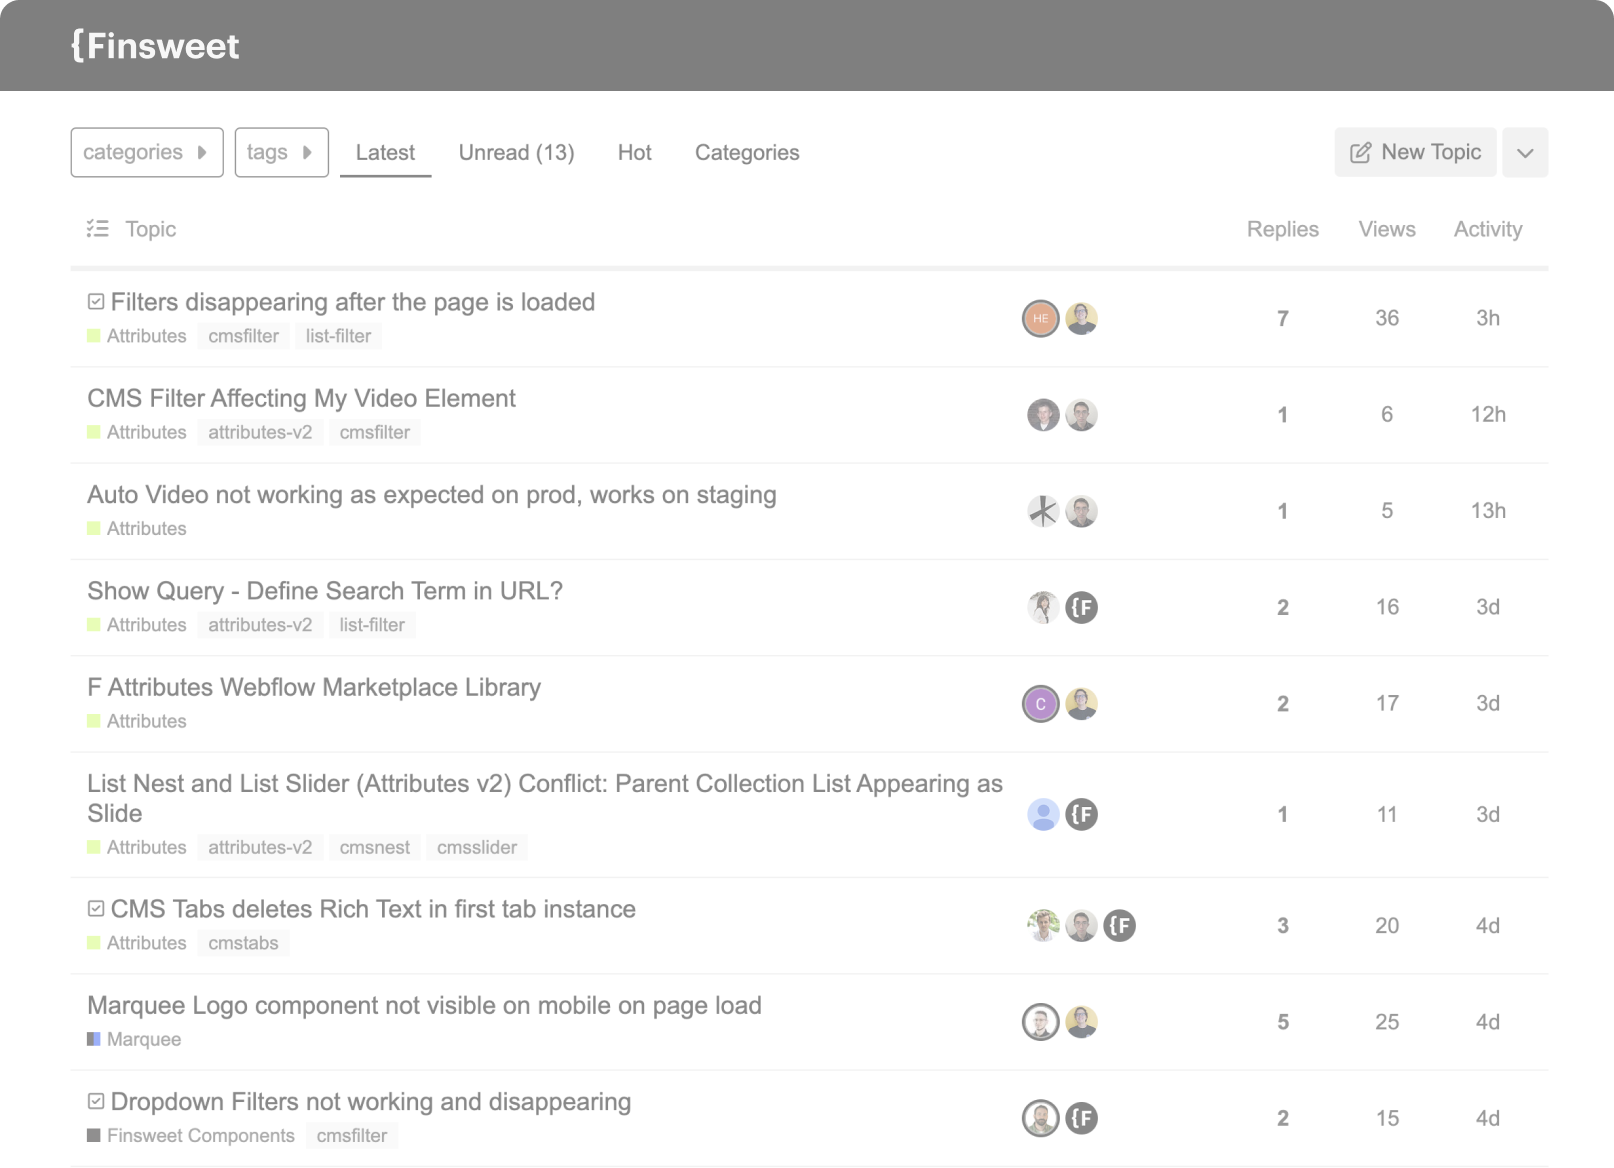Viewport: 1614px width, 1168px height.
Task: Click solved checkbox icon on Dropdown Filters topic
Action: click(96, 1101)
